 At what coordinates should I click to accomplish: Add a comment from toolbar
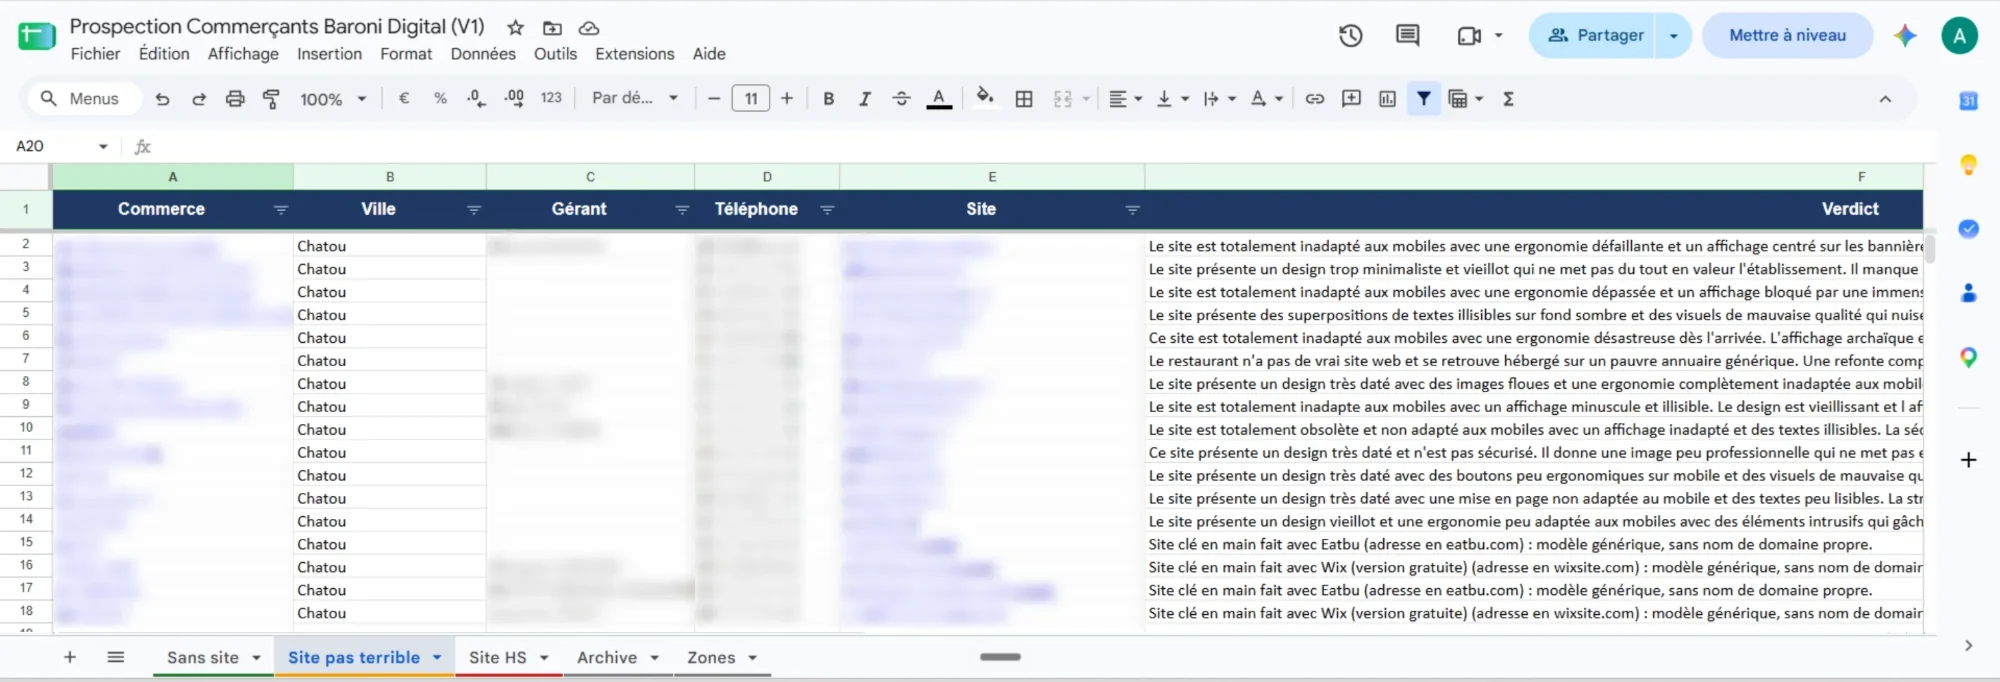click(1351, 98)
